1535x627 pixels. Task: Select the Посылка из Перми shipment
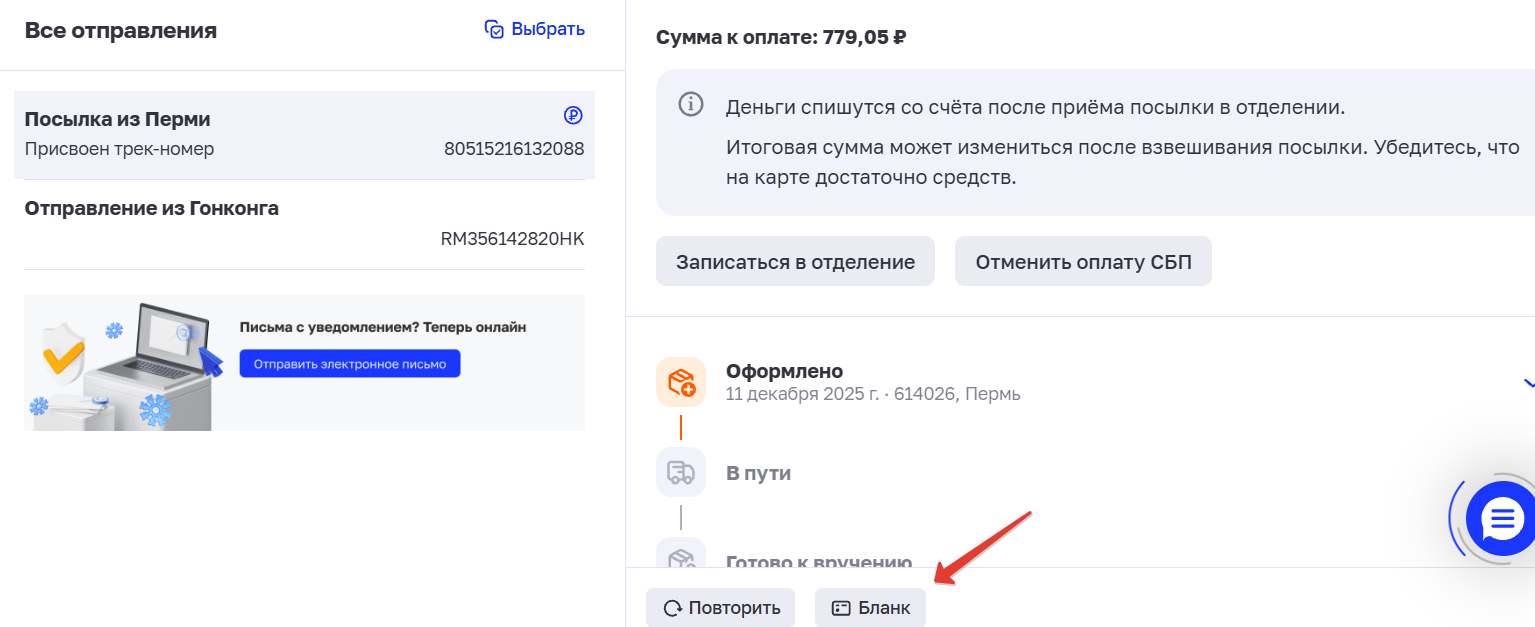tap(300, 132)
